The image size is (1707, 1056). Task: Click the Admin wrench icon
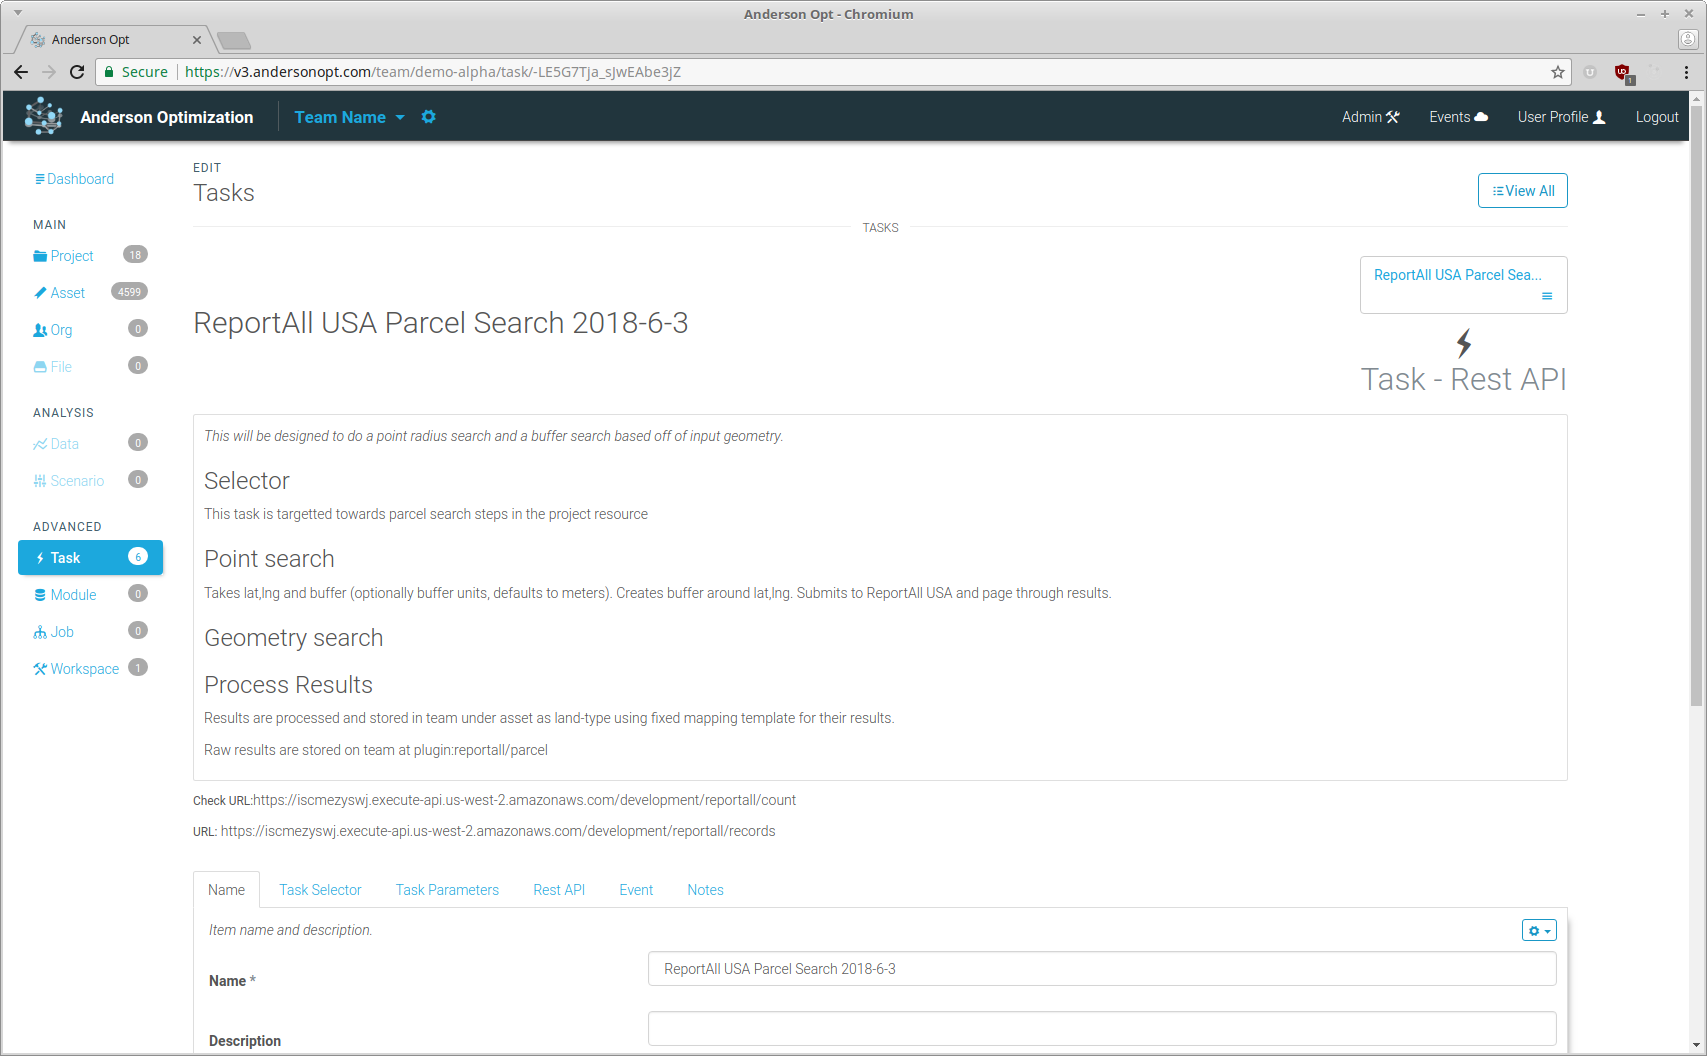[1393, 117]
